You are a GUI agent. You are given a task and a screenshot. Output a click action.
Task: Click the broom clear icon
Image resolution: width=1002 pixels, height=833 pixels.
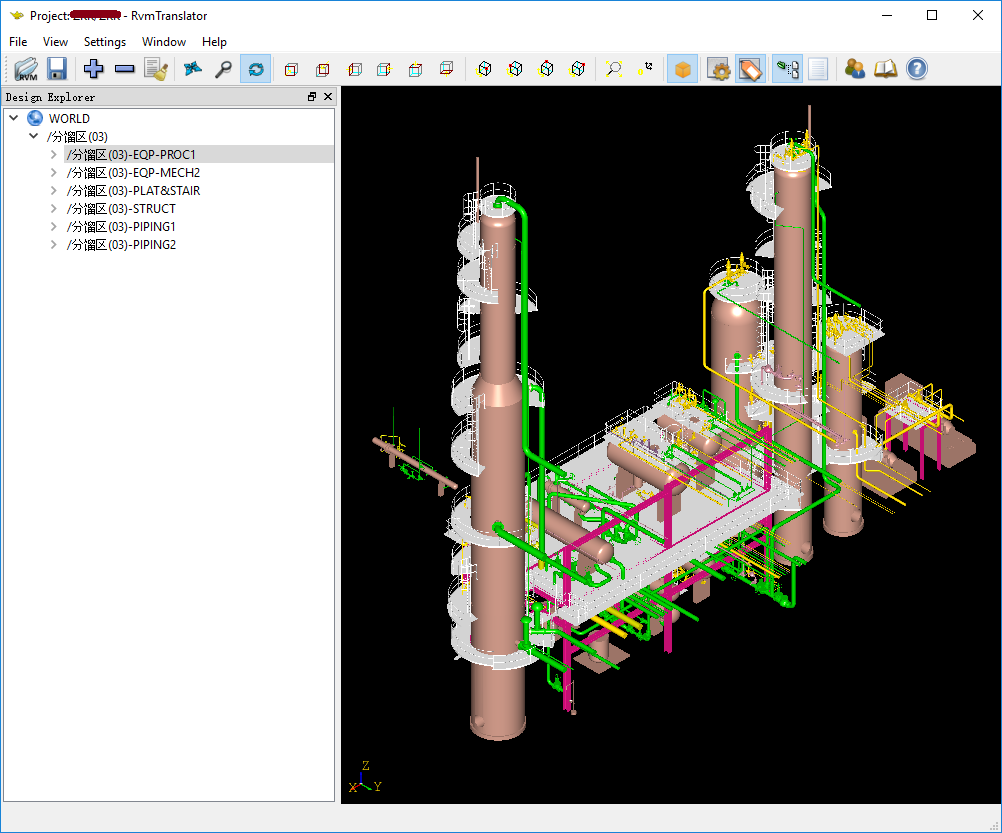coord(155,69)
